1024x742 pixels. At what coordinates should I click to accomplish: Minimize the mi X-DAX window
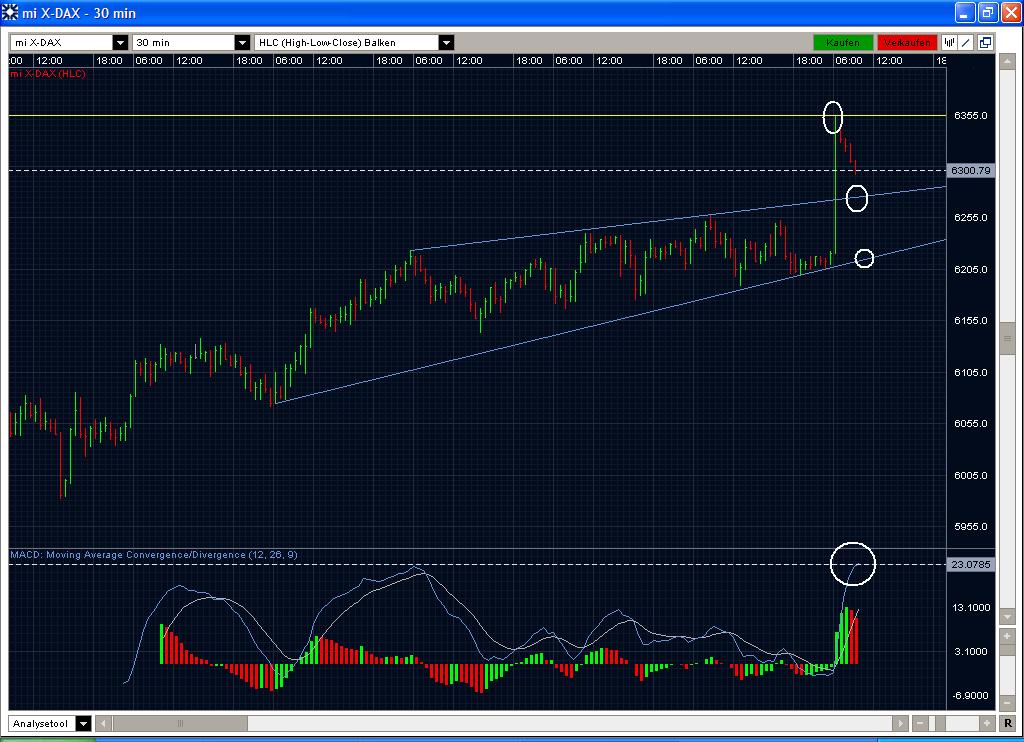click(965, 12)
